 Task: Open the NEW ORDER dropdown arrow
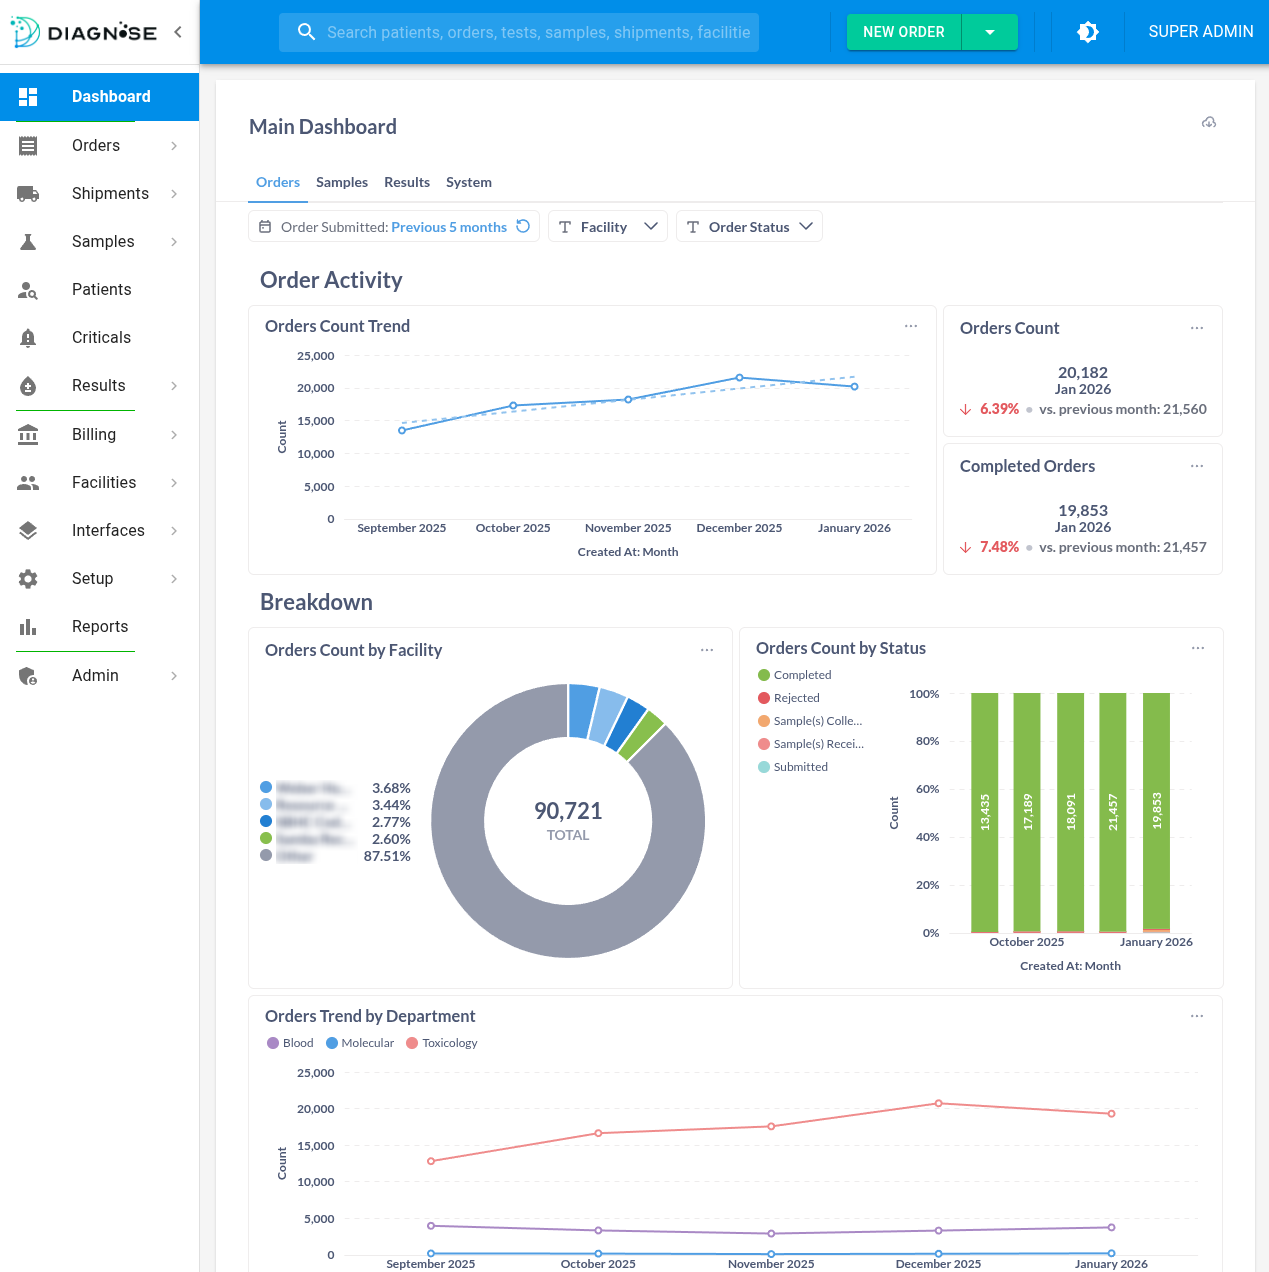[x=989, y=31]
